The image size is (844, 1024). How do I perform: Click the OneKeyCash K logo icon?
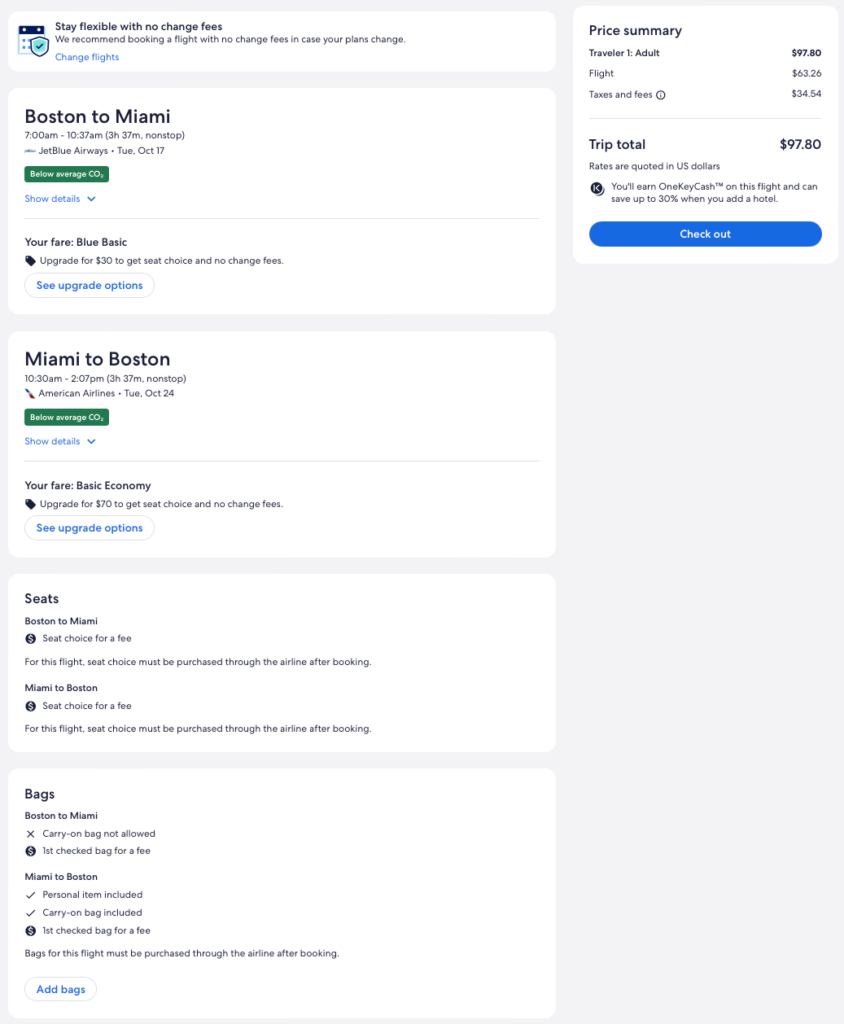click(x=597, y=187)
